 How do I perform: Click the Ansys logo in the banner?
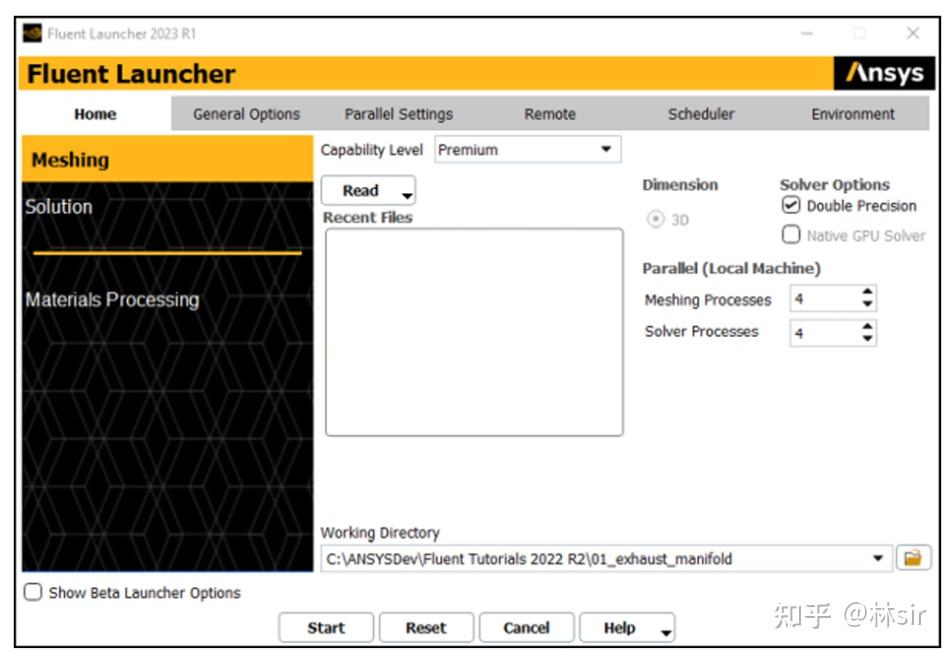[885, 73]
